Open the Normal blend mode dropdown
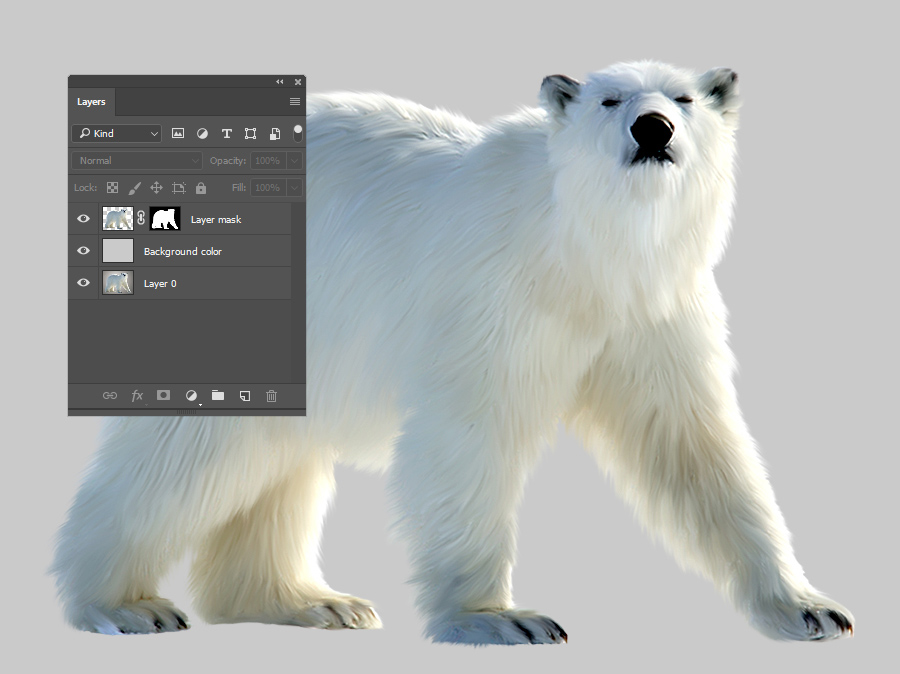The width and height of the screenshot is (900, 674). coord(138,160)
